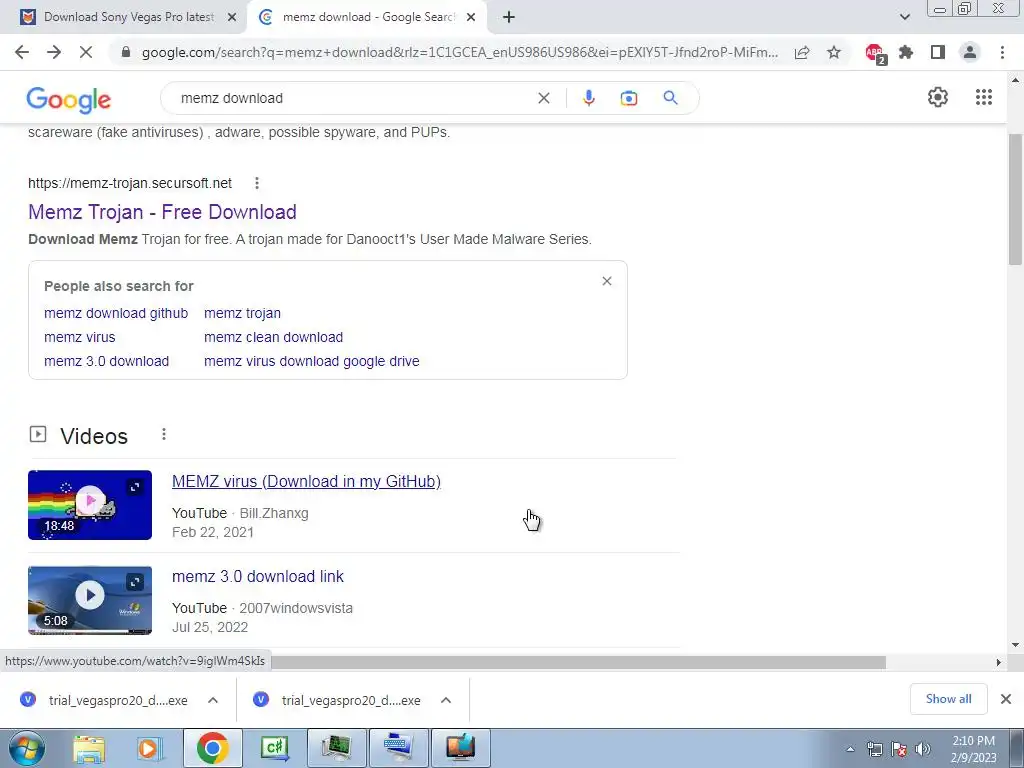
Task: Search memz clean download suggestion
Action: [x=273, y=338]
